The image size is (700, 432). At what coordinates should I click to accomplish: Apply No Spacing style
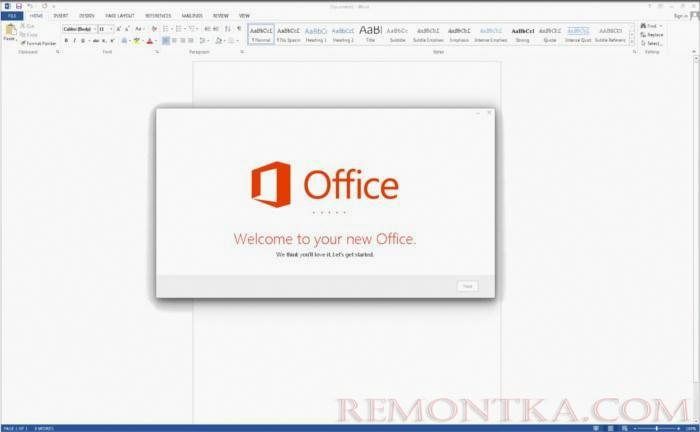(x=288, y=34)
